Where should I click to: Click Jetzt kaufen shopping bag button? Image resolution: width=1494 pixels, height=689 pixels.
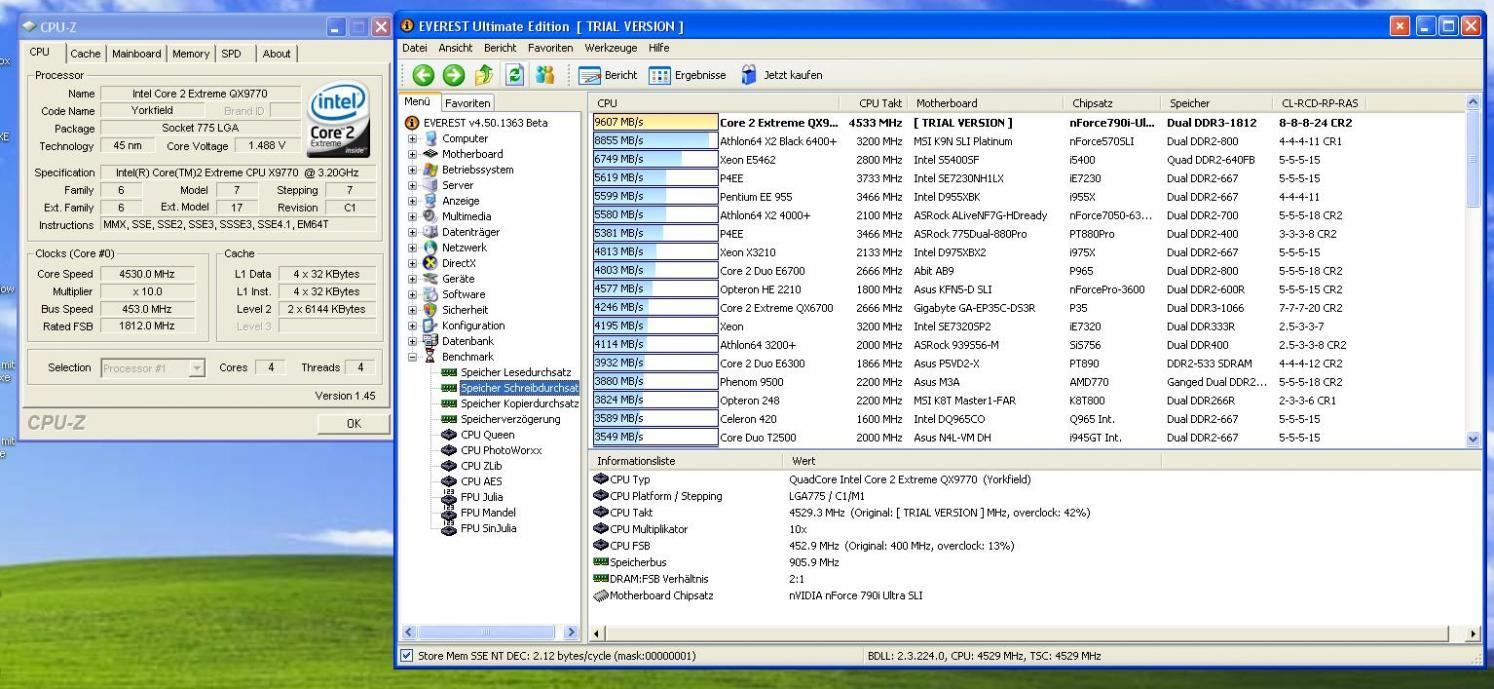(781, 75)
